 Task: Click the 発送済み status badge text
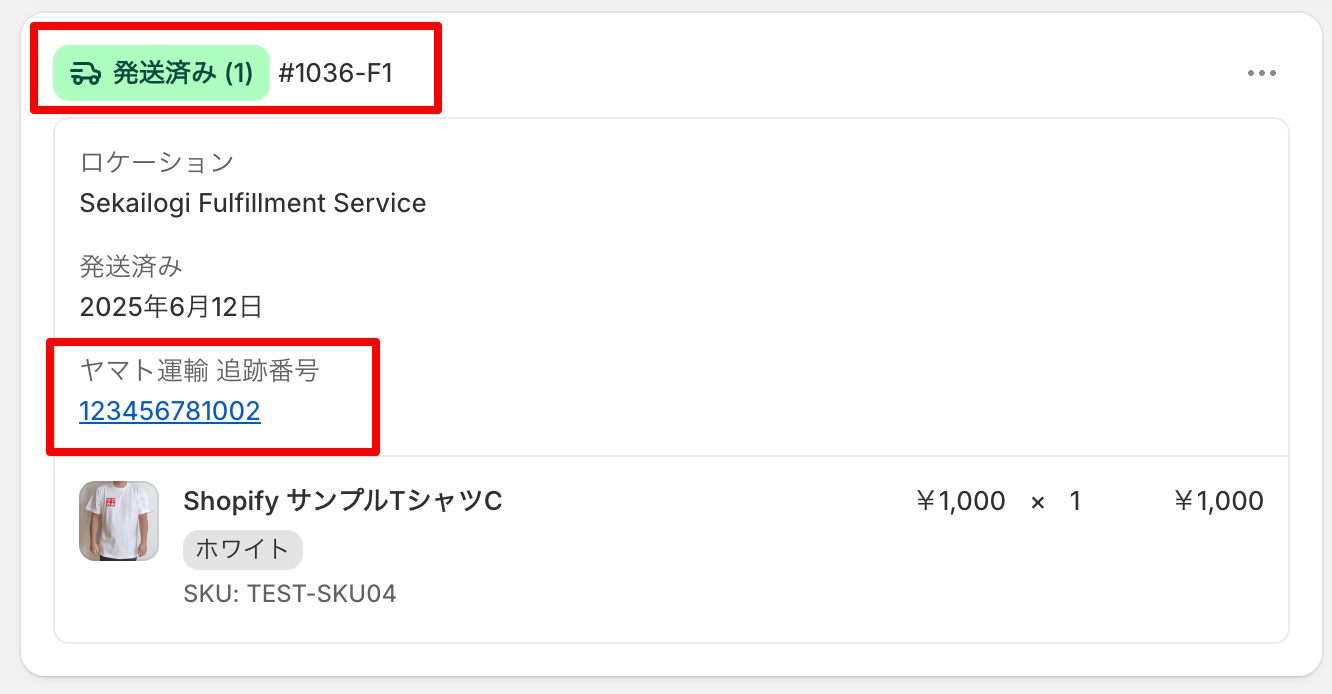pyautogui.click(x=164, y=73)
